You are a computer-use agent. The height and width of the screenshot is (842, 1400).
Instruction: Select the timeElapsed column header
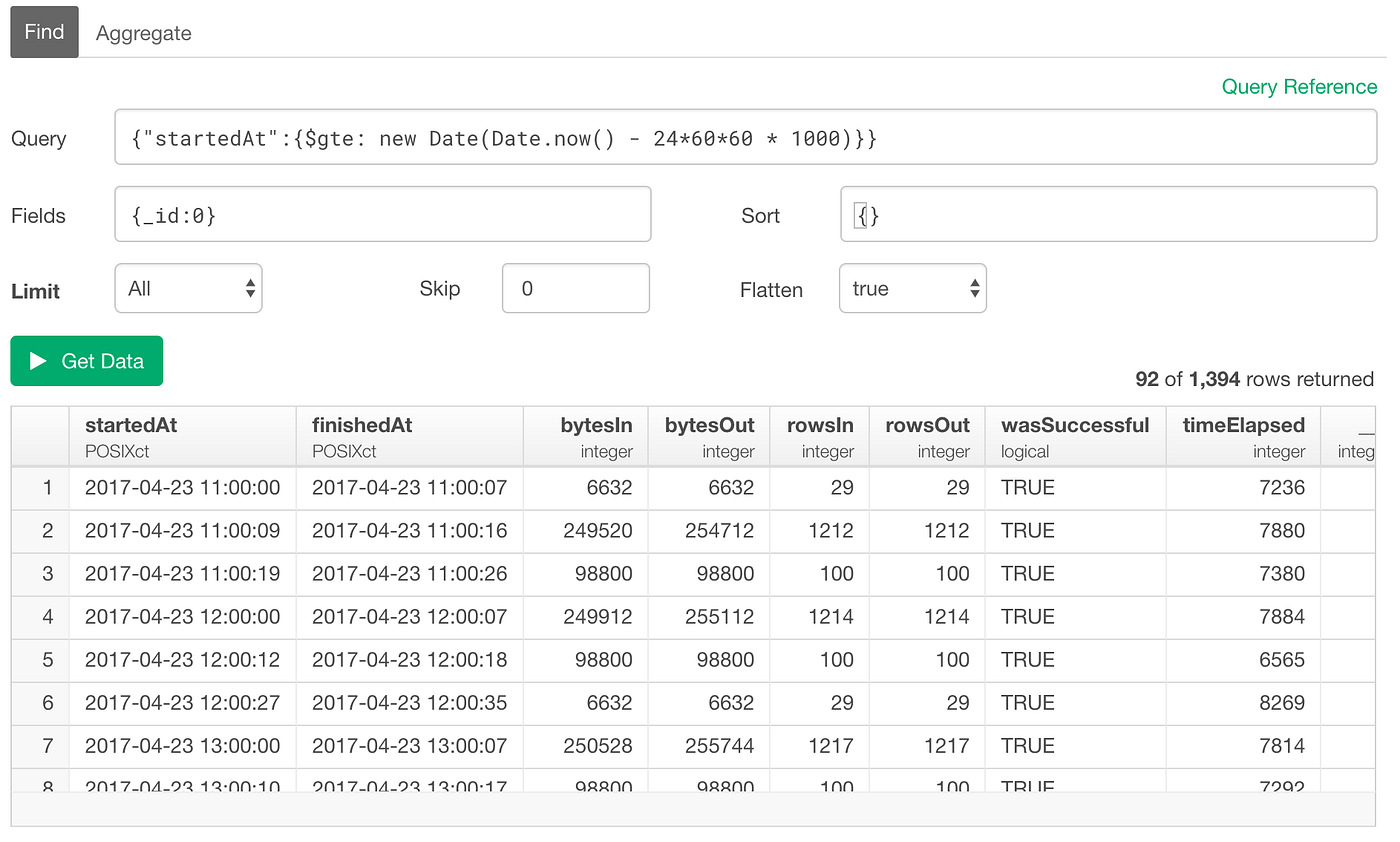click(x=1242, y=425)
